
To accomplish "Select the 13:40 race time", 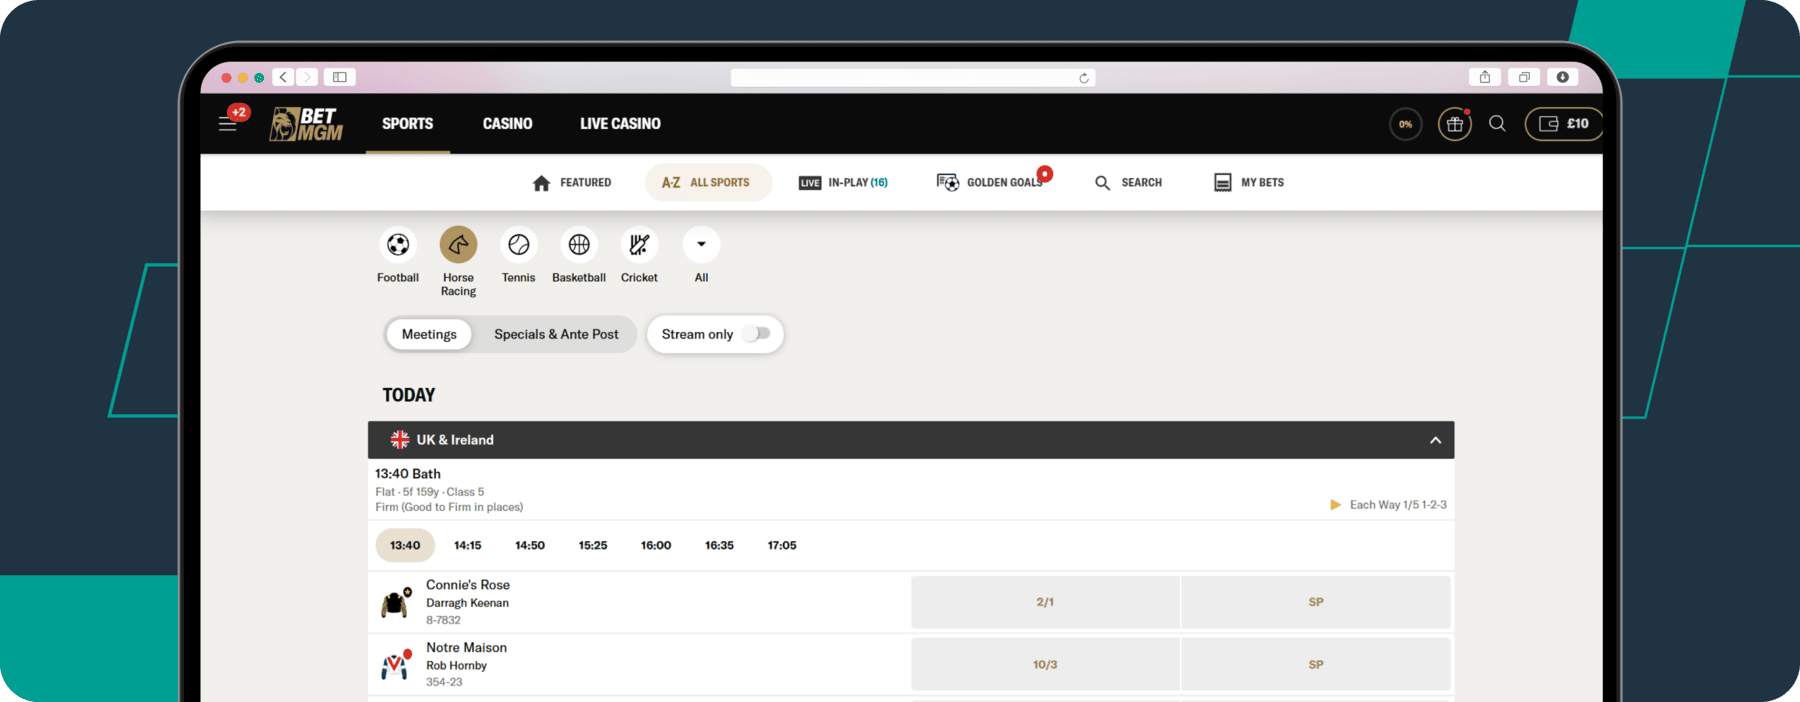I will tap(405, 546).
